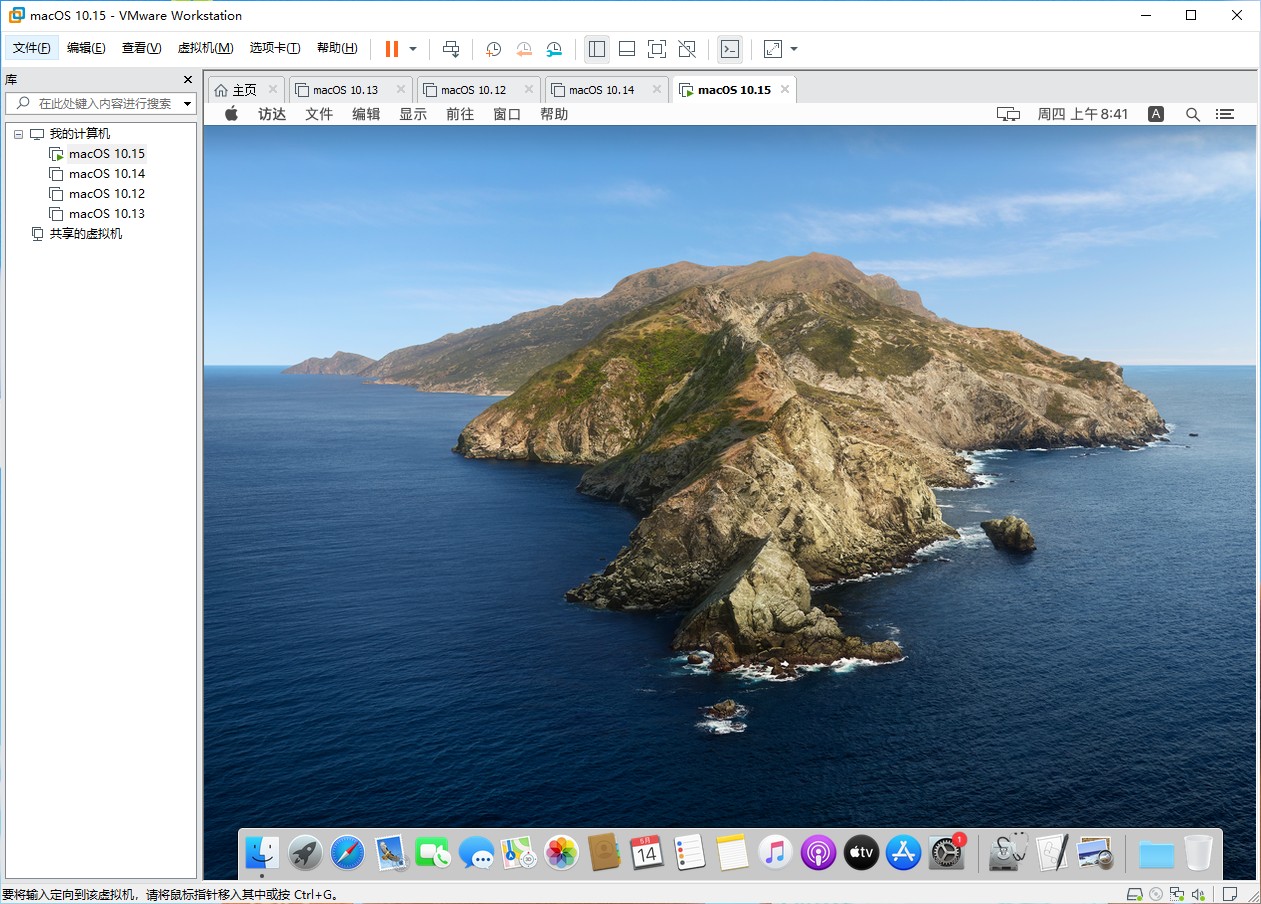Enter full screen mode for the VM

pyautogui.click(x=656, y=48)
